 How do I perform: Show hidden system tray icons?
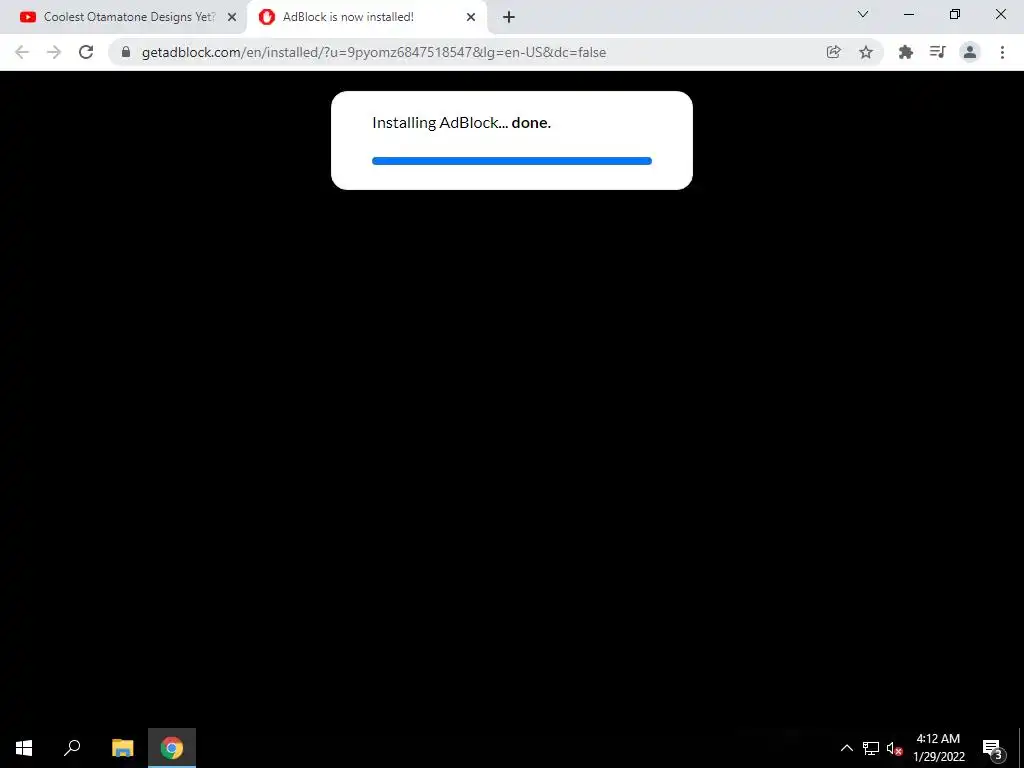pos(846,748)
